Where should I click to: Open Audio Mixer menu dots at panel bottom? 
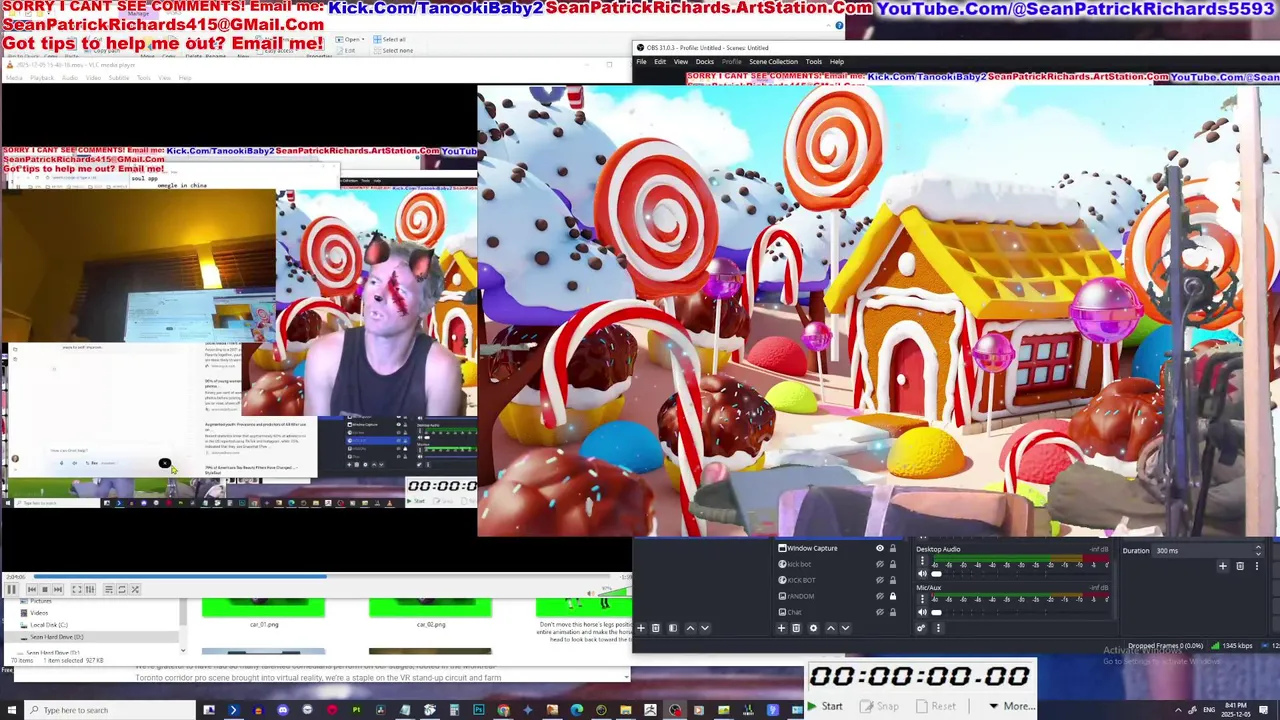point(938,628)
